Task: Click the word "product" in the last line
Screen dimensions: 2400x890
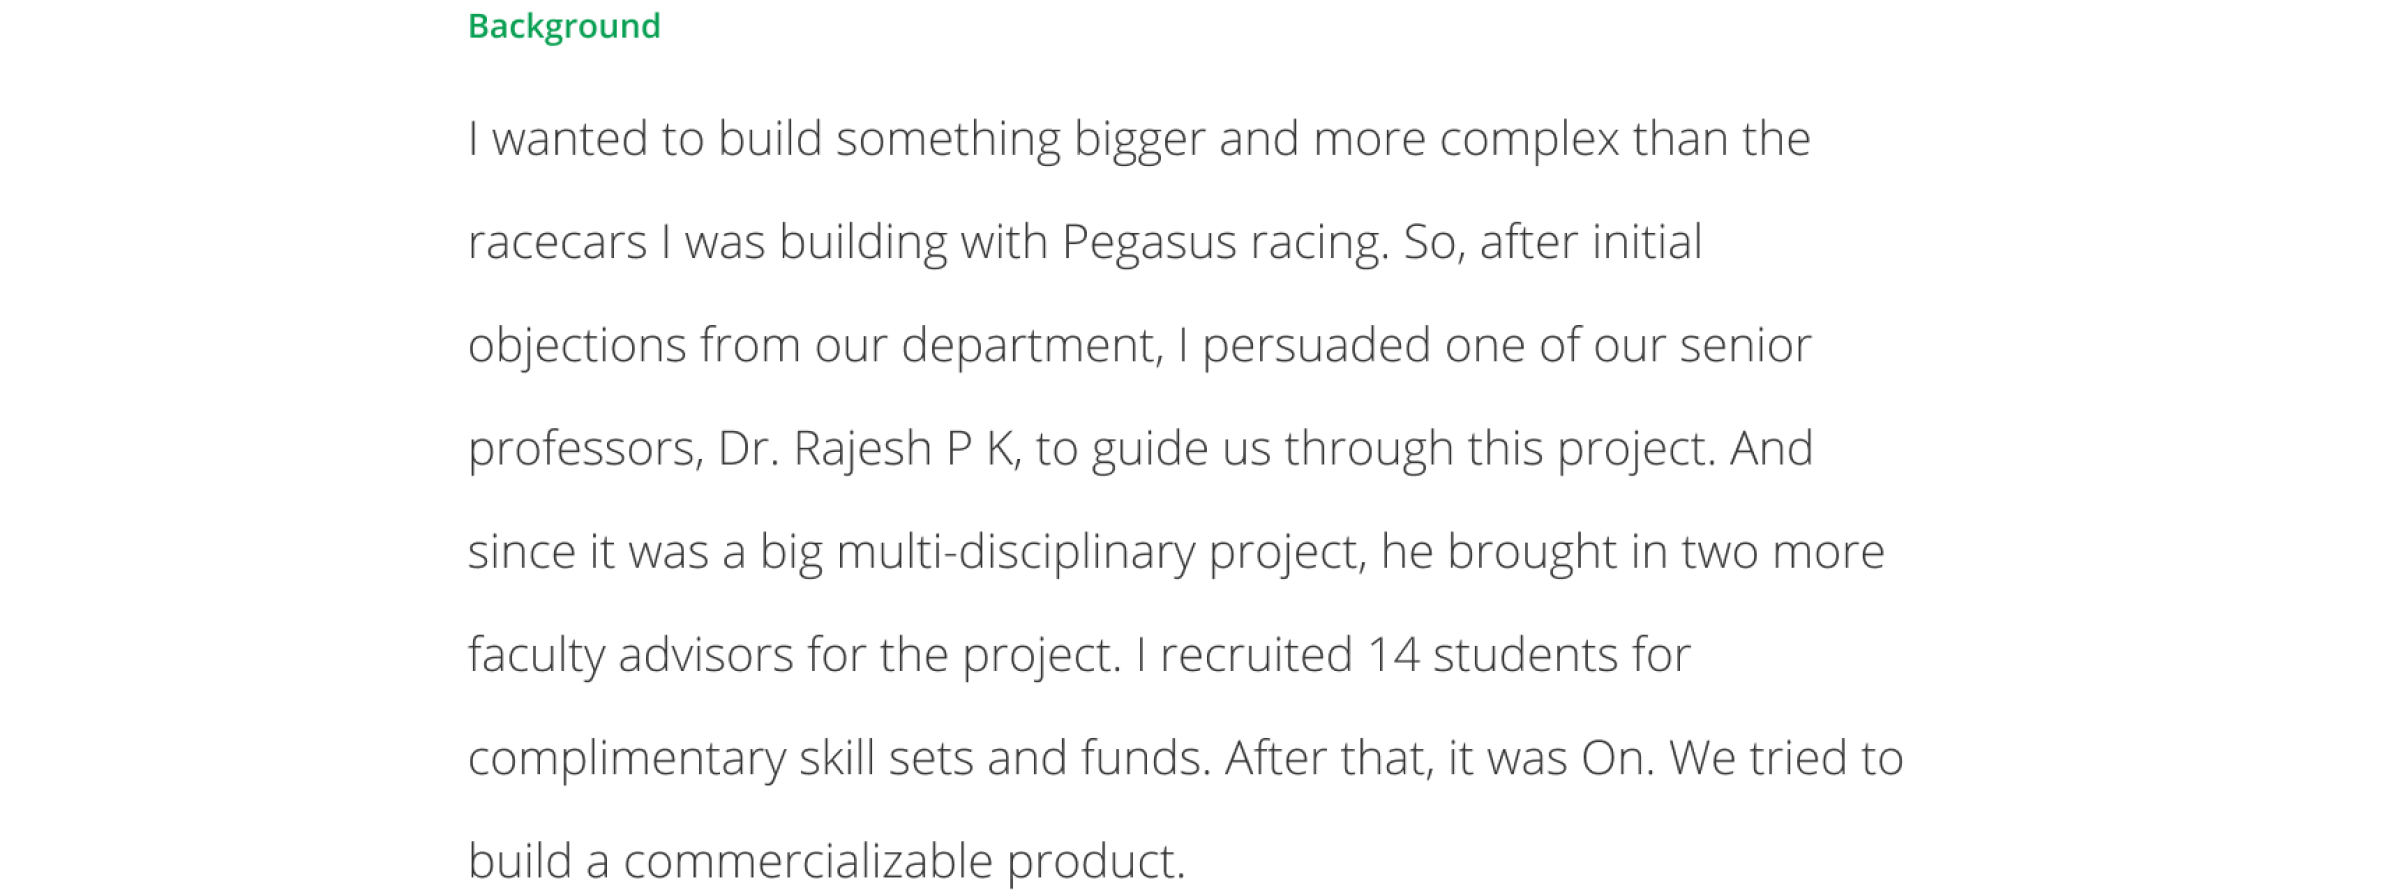Action: coord(1093,861)
